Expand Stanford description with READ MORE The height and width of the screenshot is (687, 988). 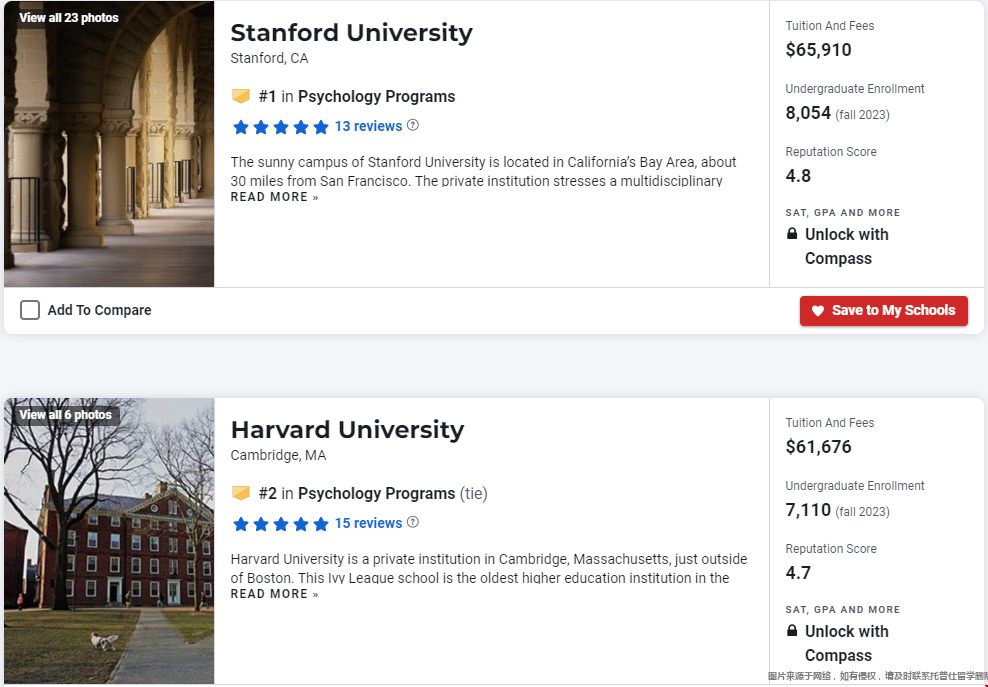275,197
